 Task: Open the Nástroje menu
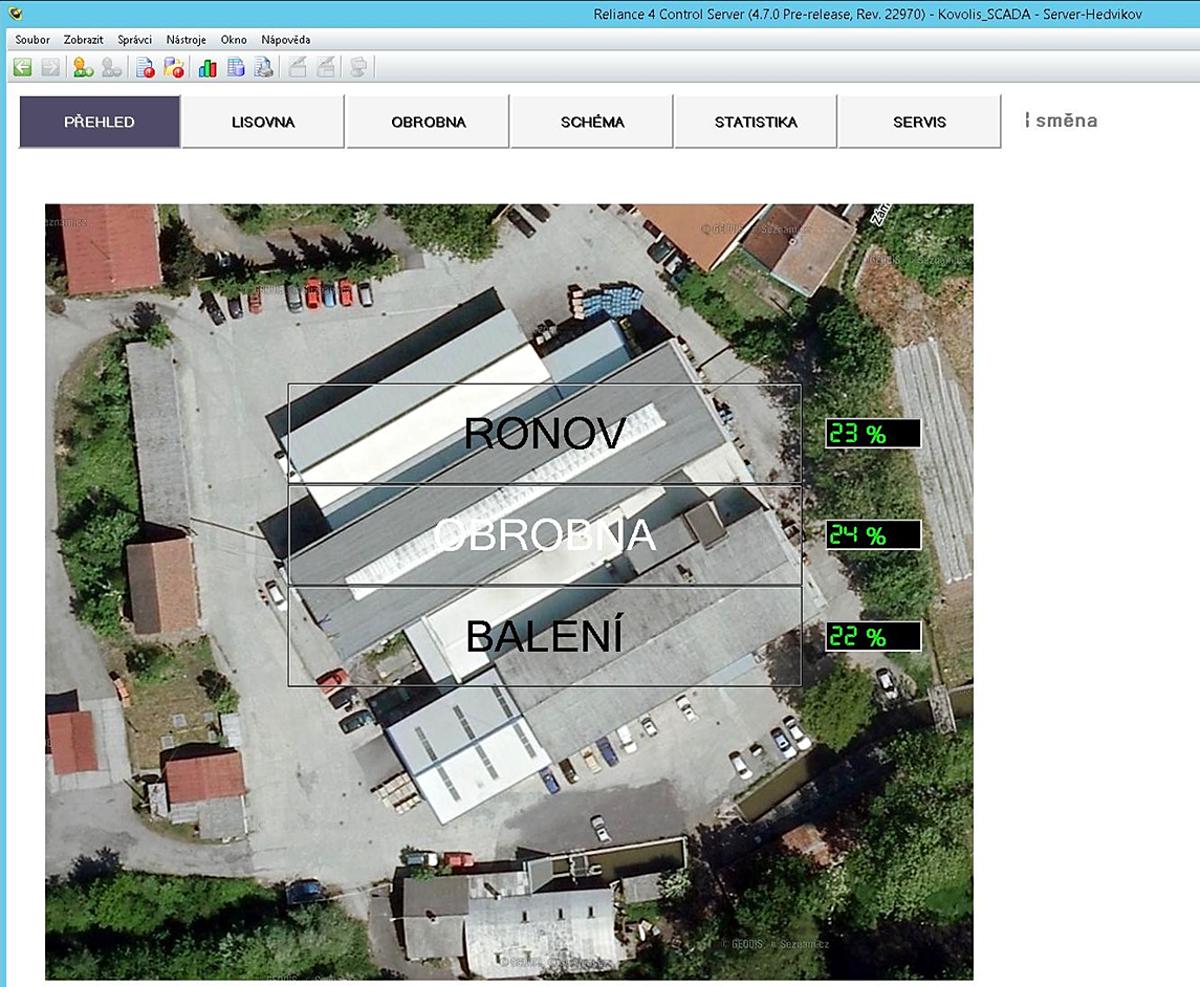click(x=187, y=40)
